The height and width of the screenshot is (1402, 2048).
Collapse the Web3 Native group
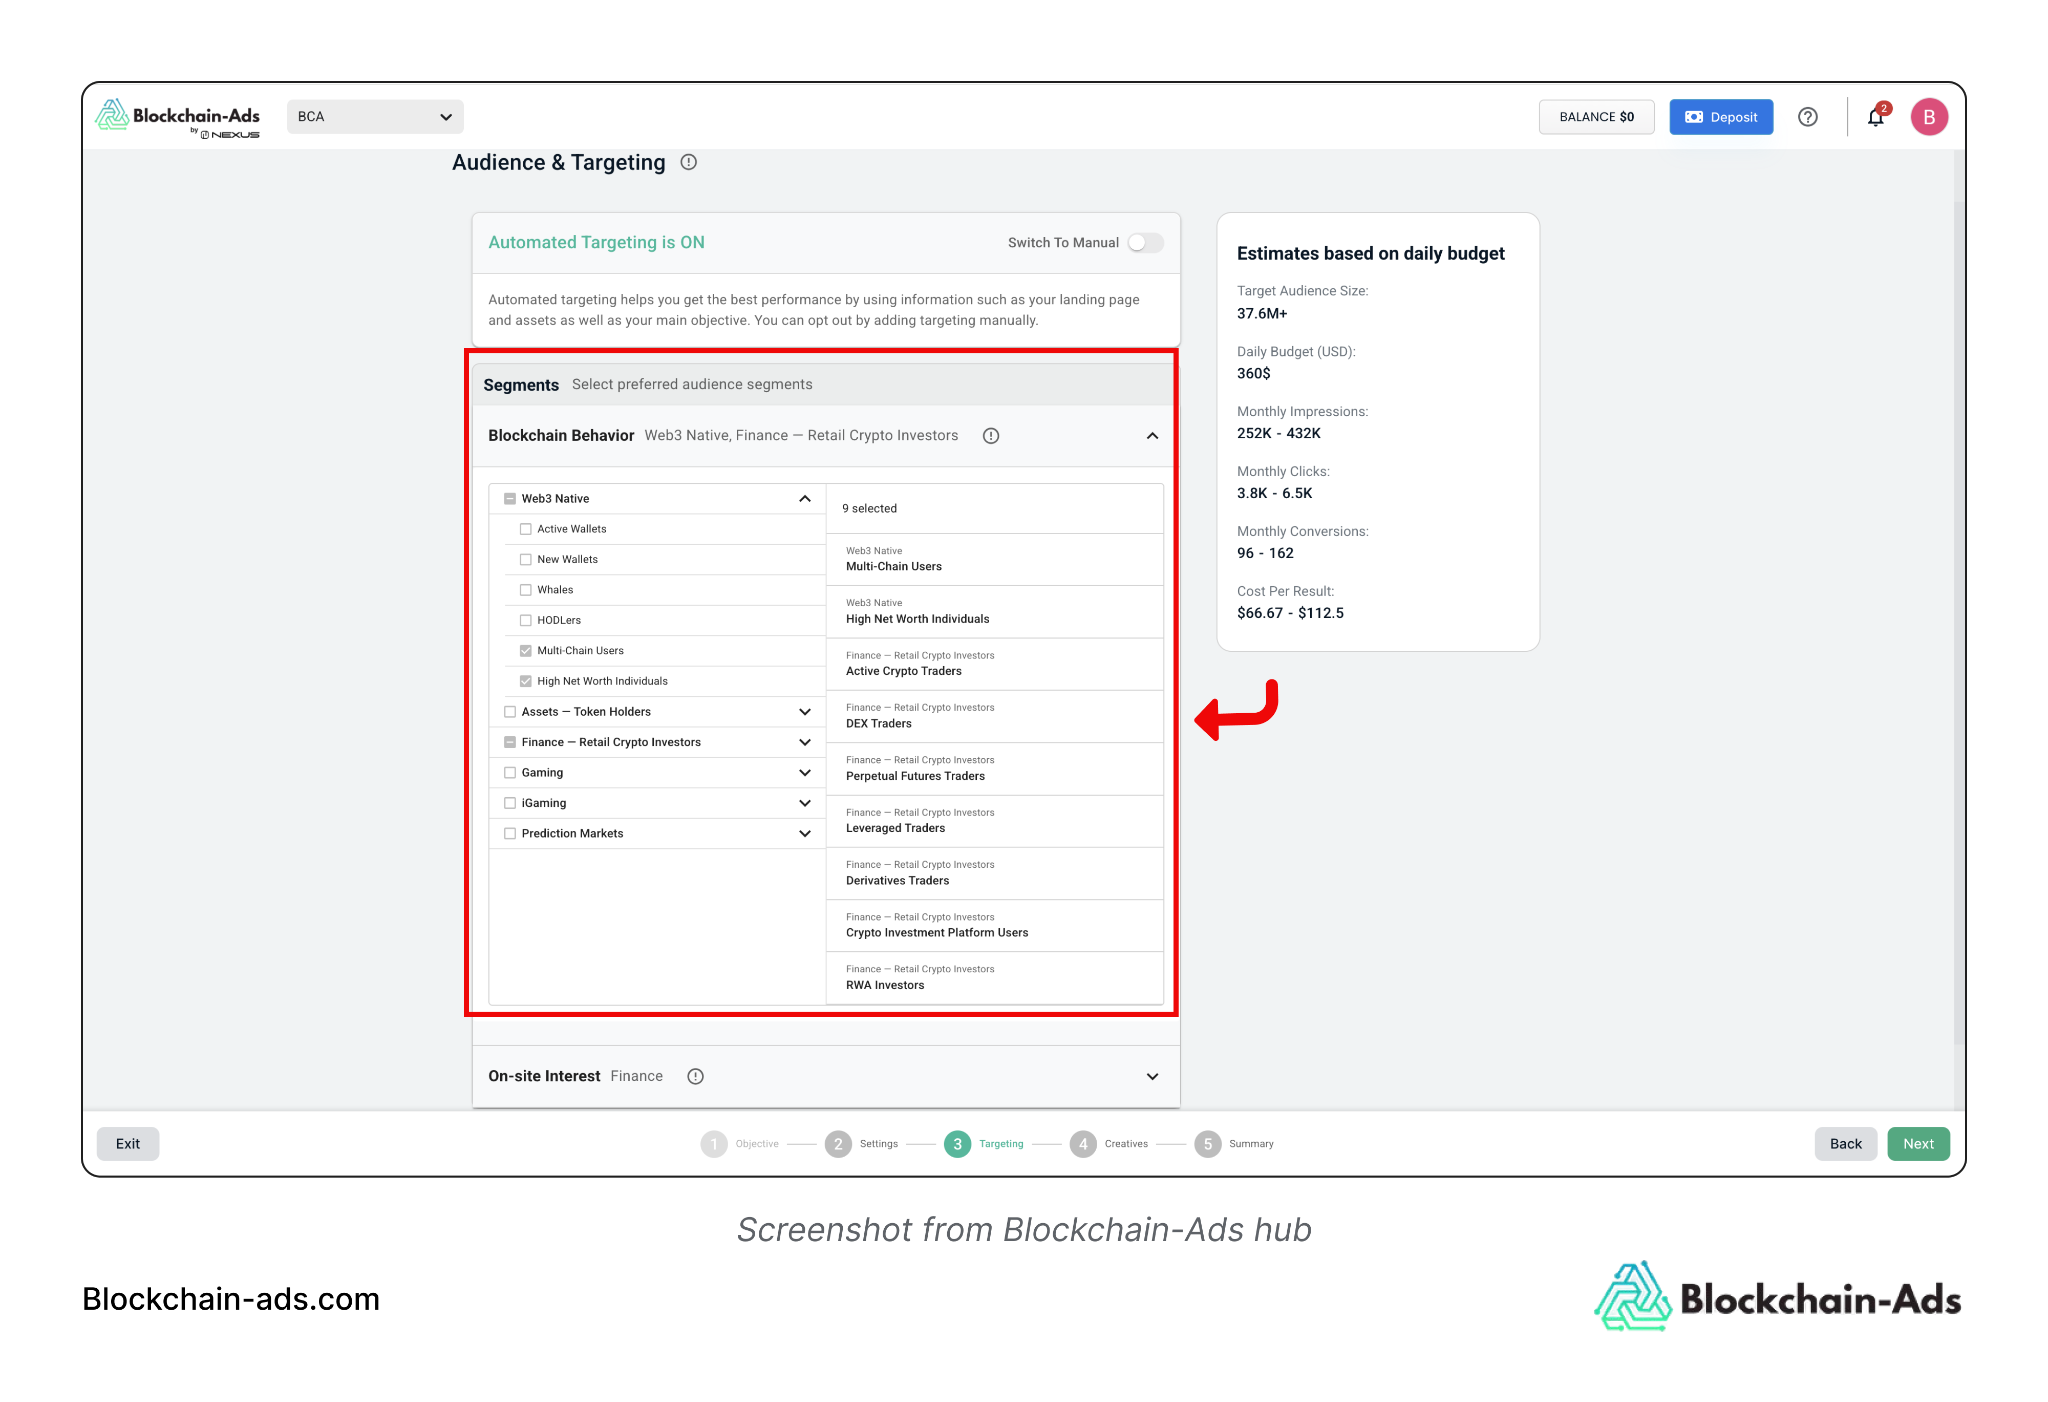pos(805,499)
